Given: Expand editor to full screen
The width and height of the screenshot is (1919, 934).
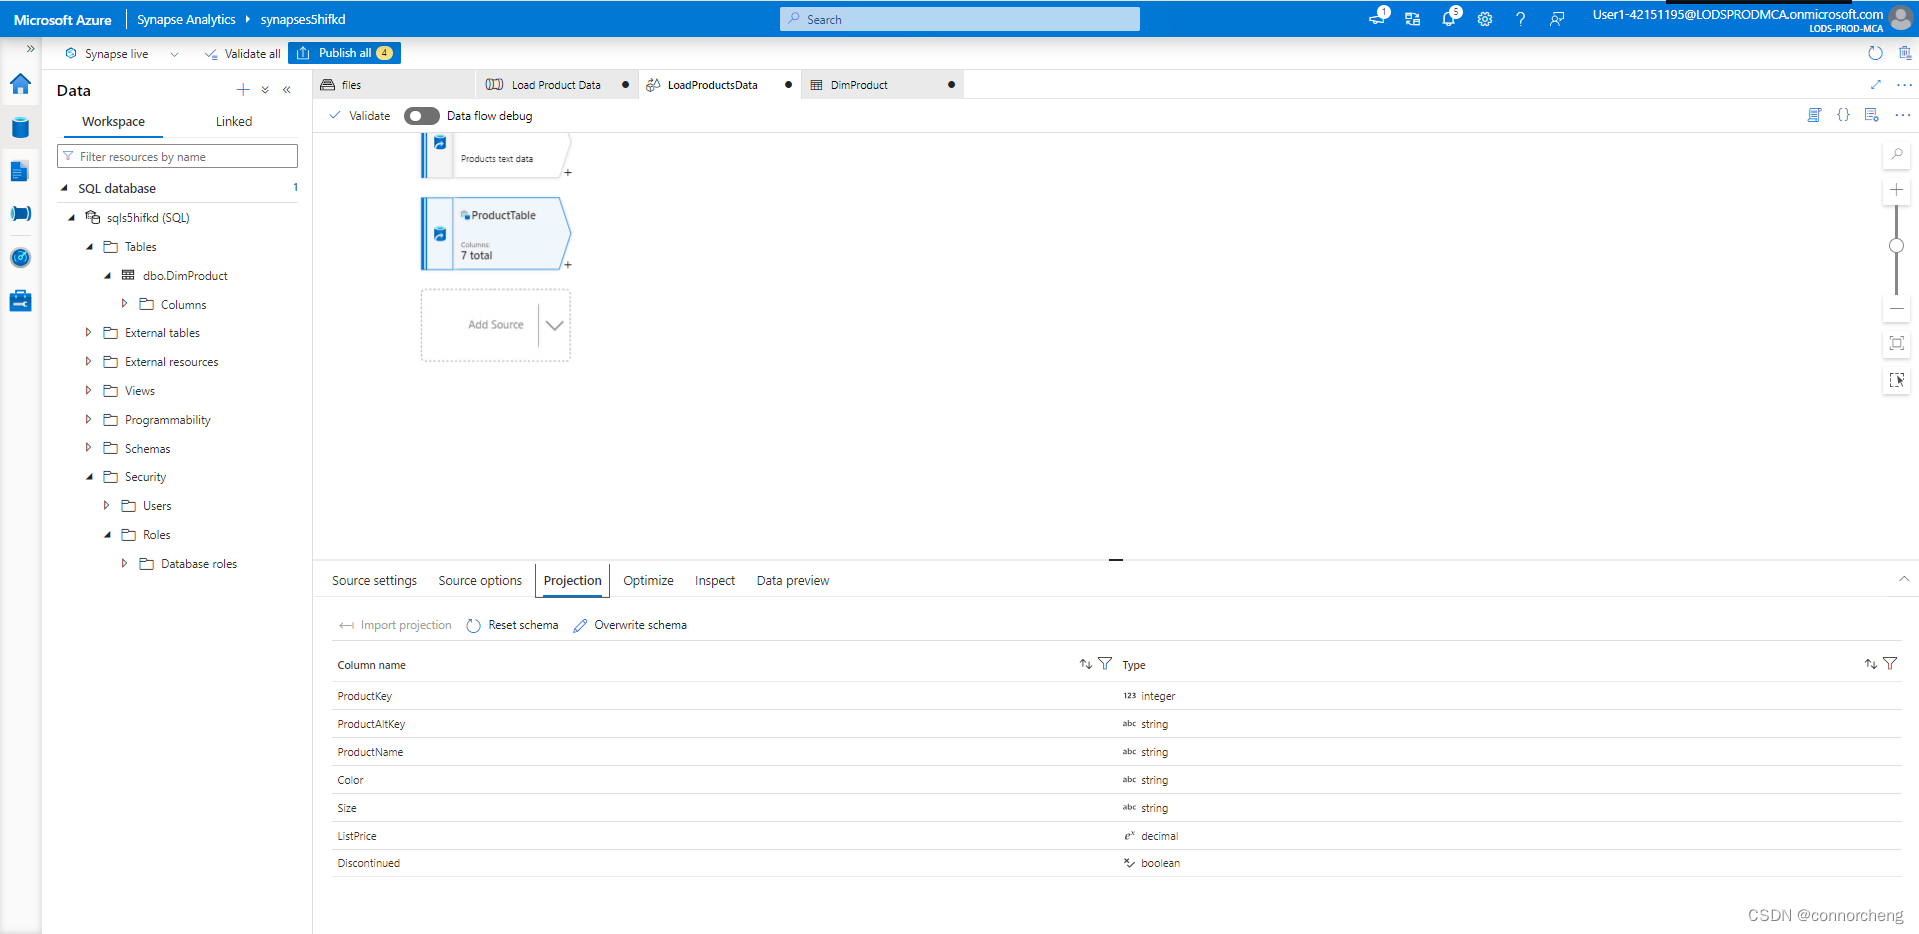Looking at the screenshot, I should click(x=1876, y=85).
